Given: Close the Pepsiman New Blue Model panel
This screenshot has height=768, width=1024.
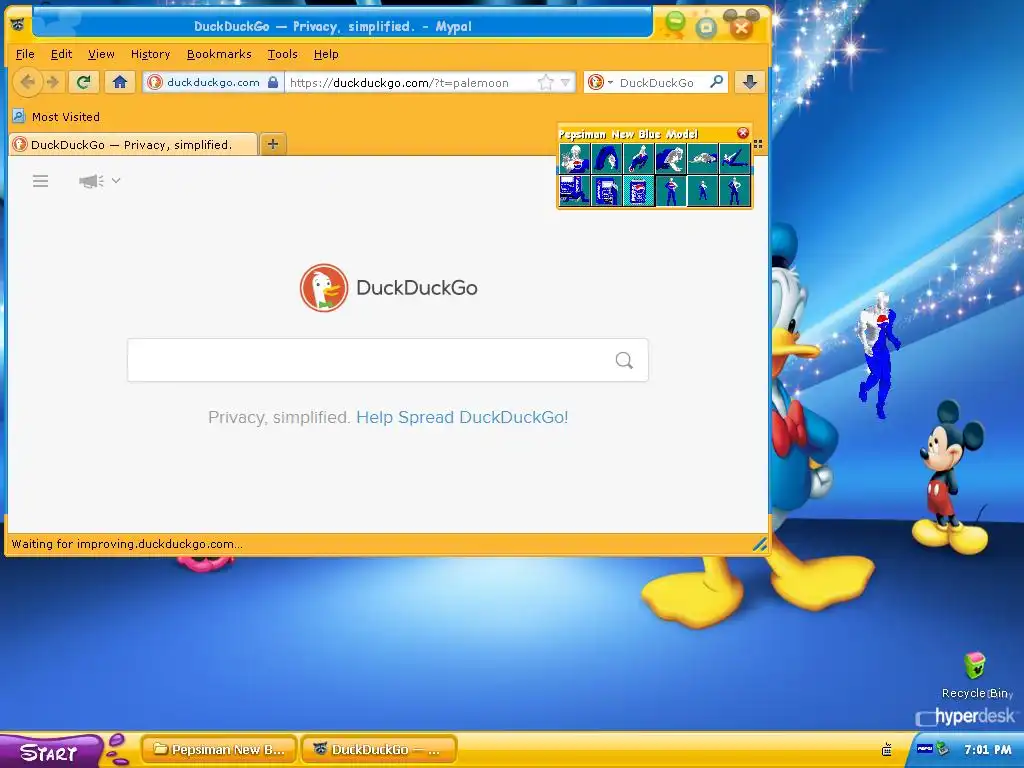Looking at the screenshot, I should coord(743,133).
